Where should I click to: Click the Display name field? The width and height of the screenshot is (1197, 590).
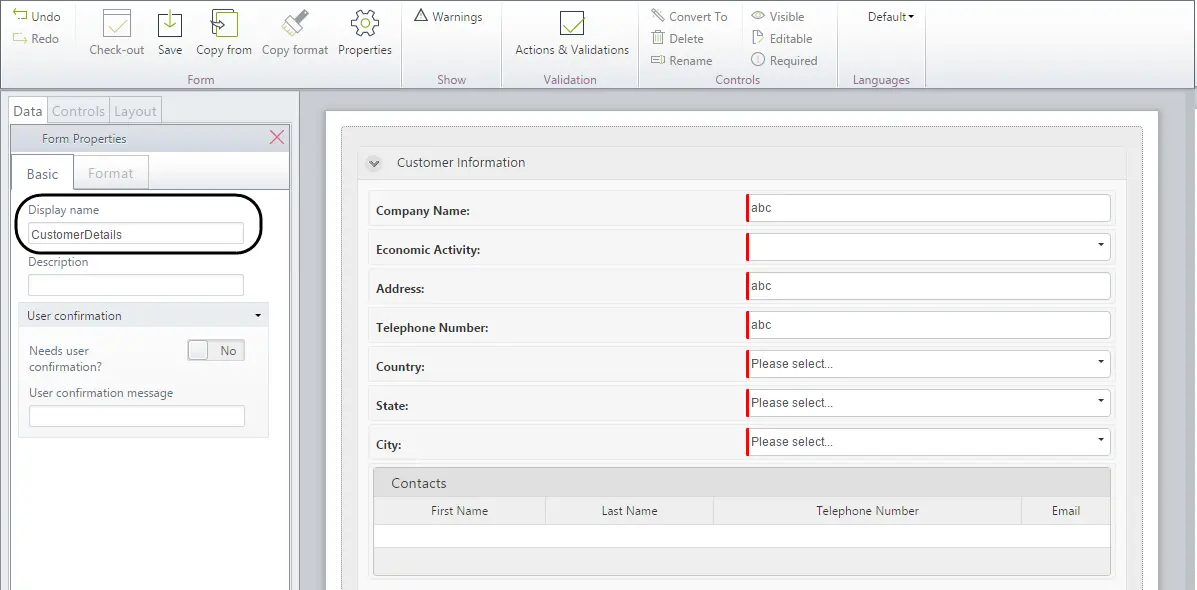pyautogui.click(x=136, y=234)
